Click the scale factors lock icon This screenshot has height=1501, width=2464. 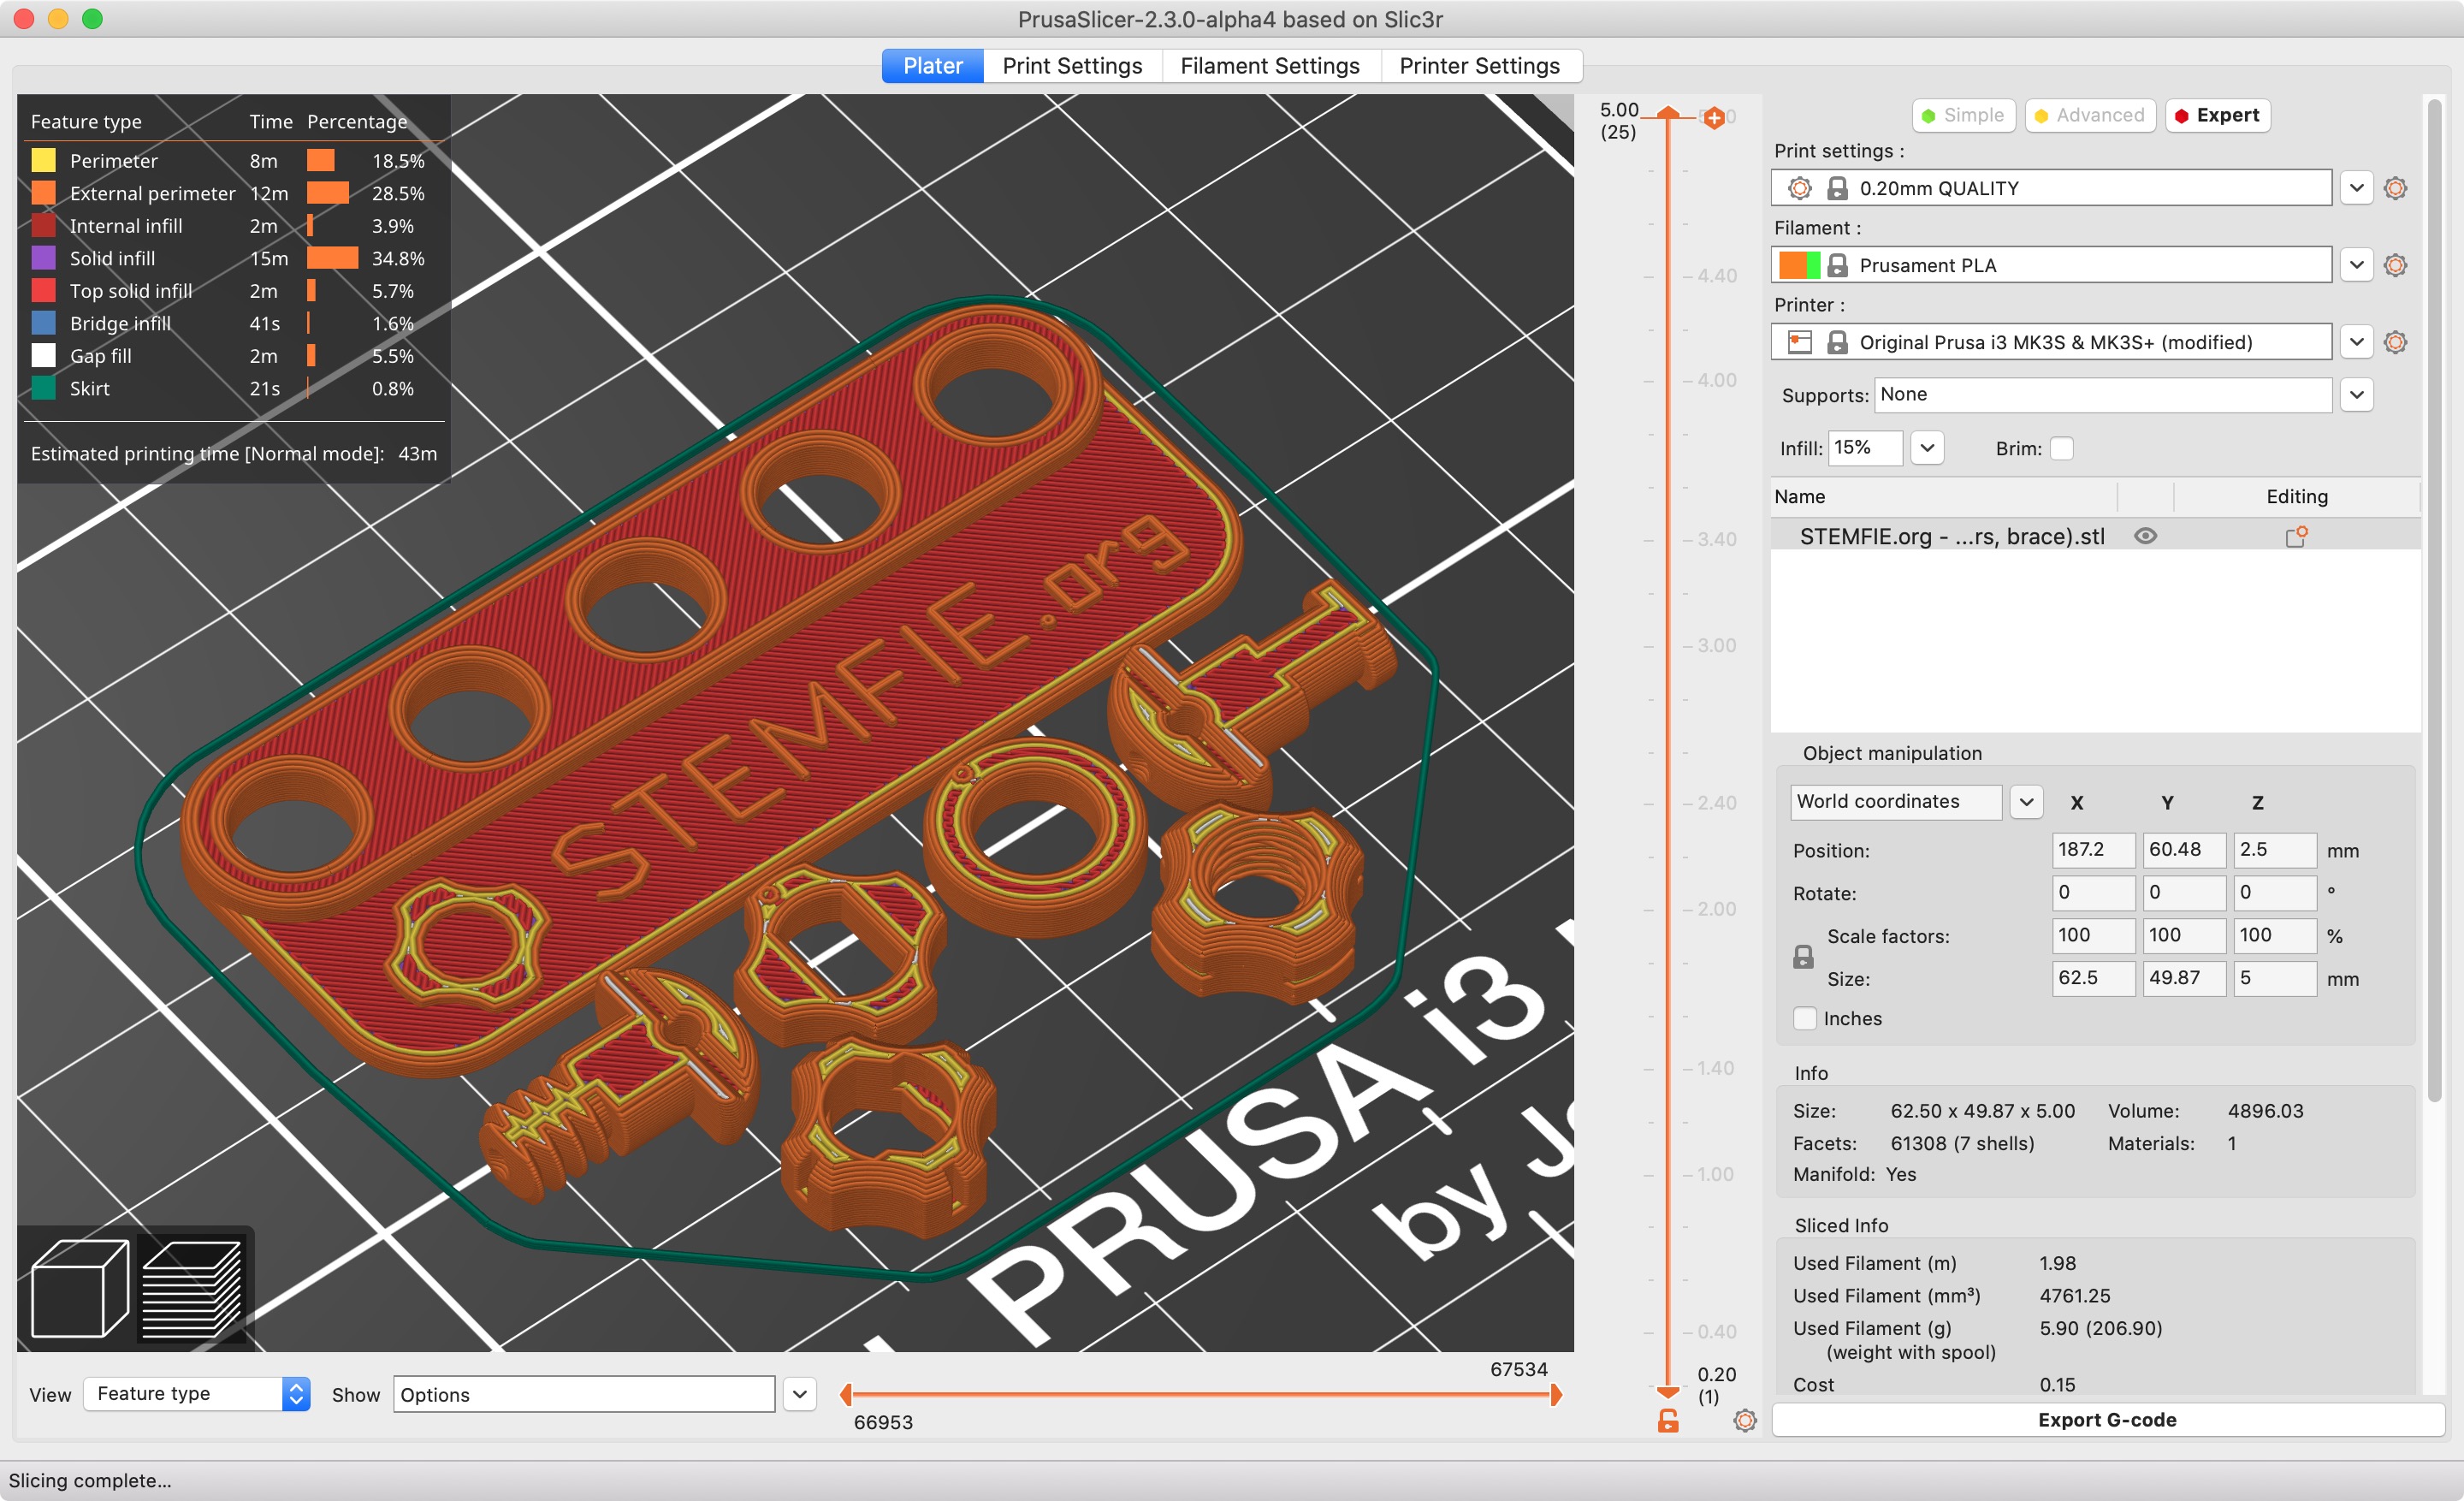(1803, 957)
